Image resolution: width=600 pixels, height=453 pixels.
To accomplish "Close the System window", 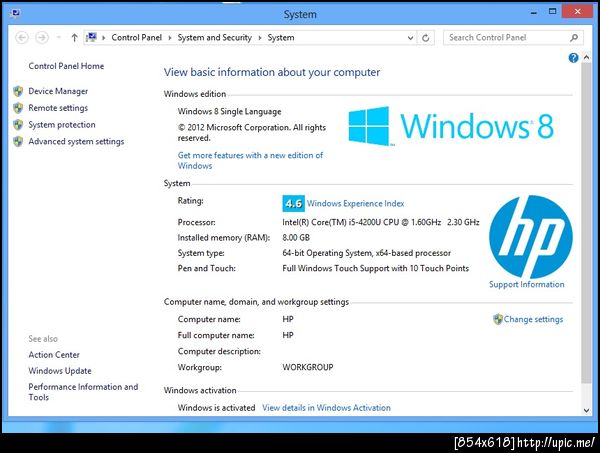I will [x=577, y=11].
